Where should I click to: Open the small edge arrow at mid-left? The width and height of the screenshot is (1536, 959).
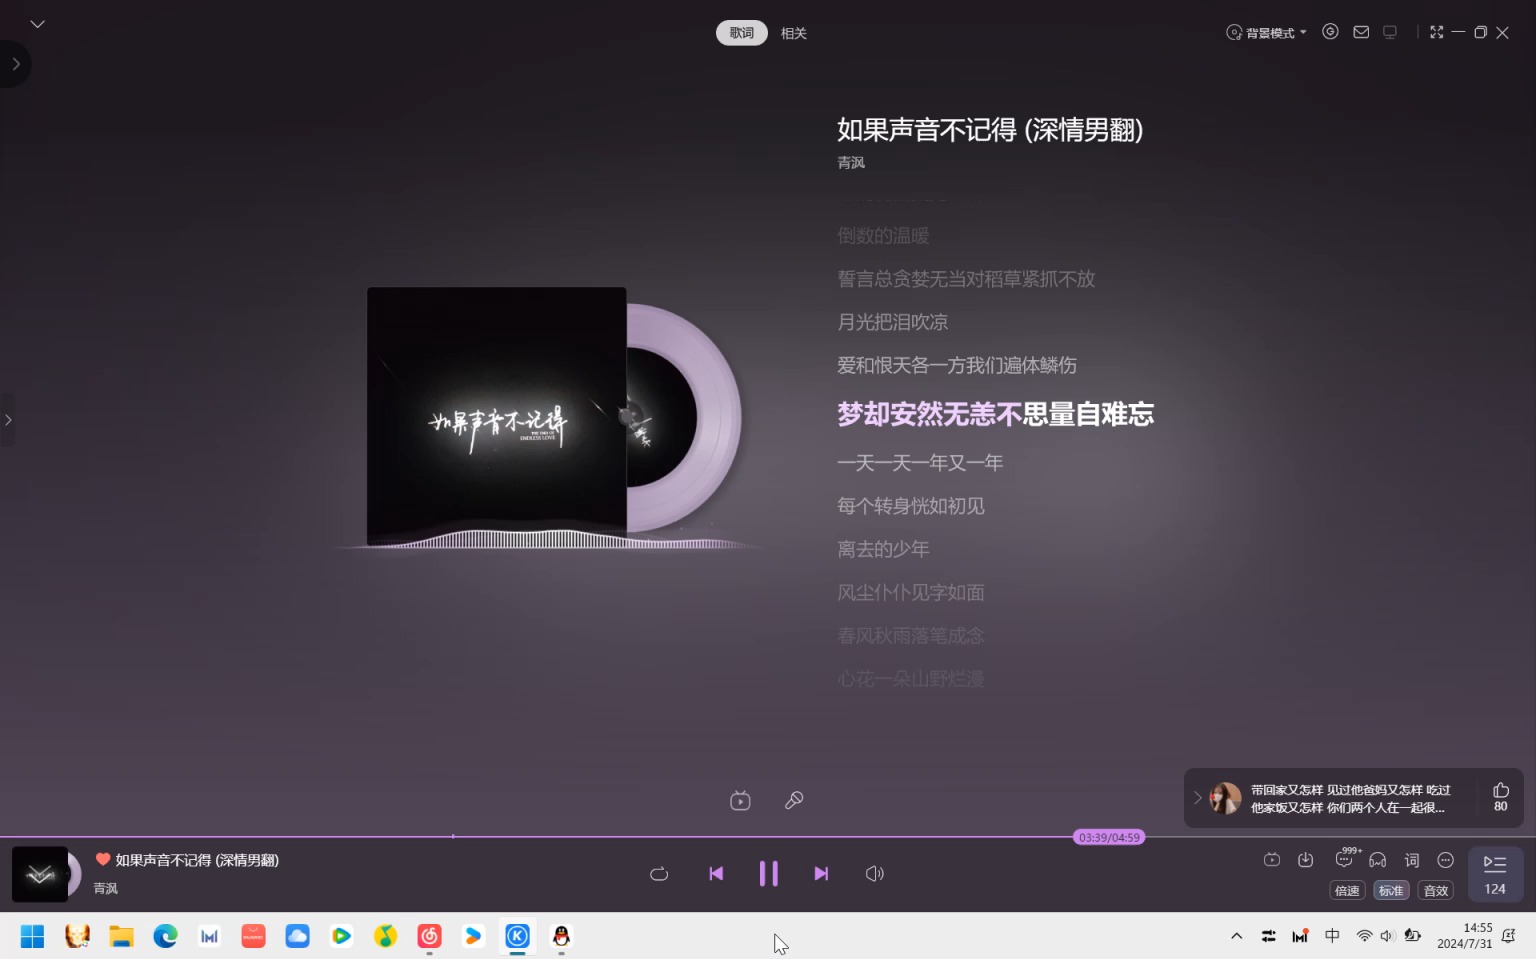(7, 420)
